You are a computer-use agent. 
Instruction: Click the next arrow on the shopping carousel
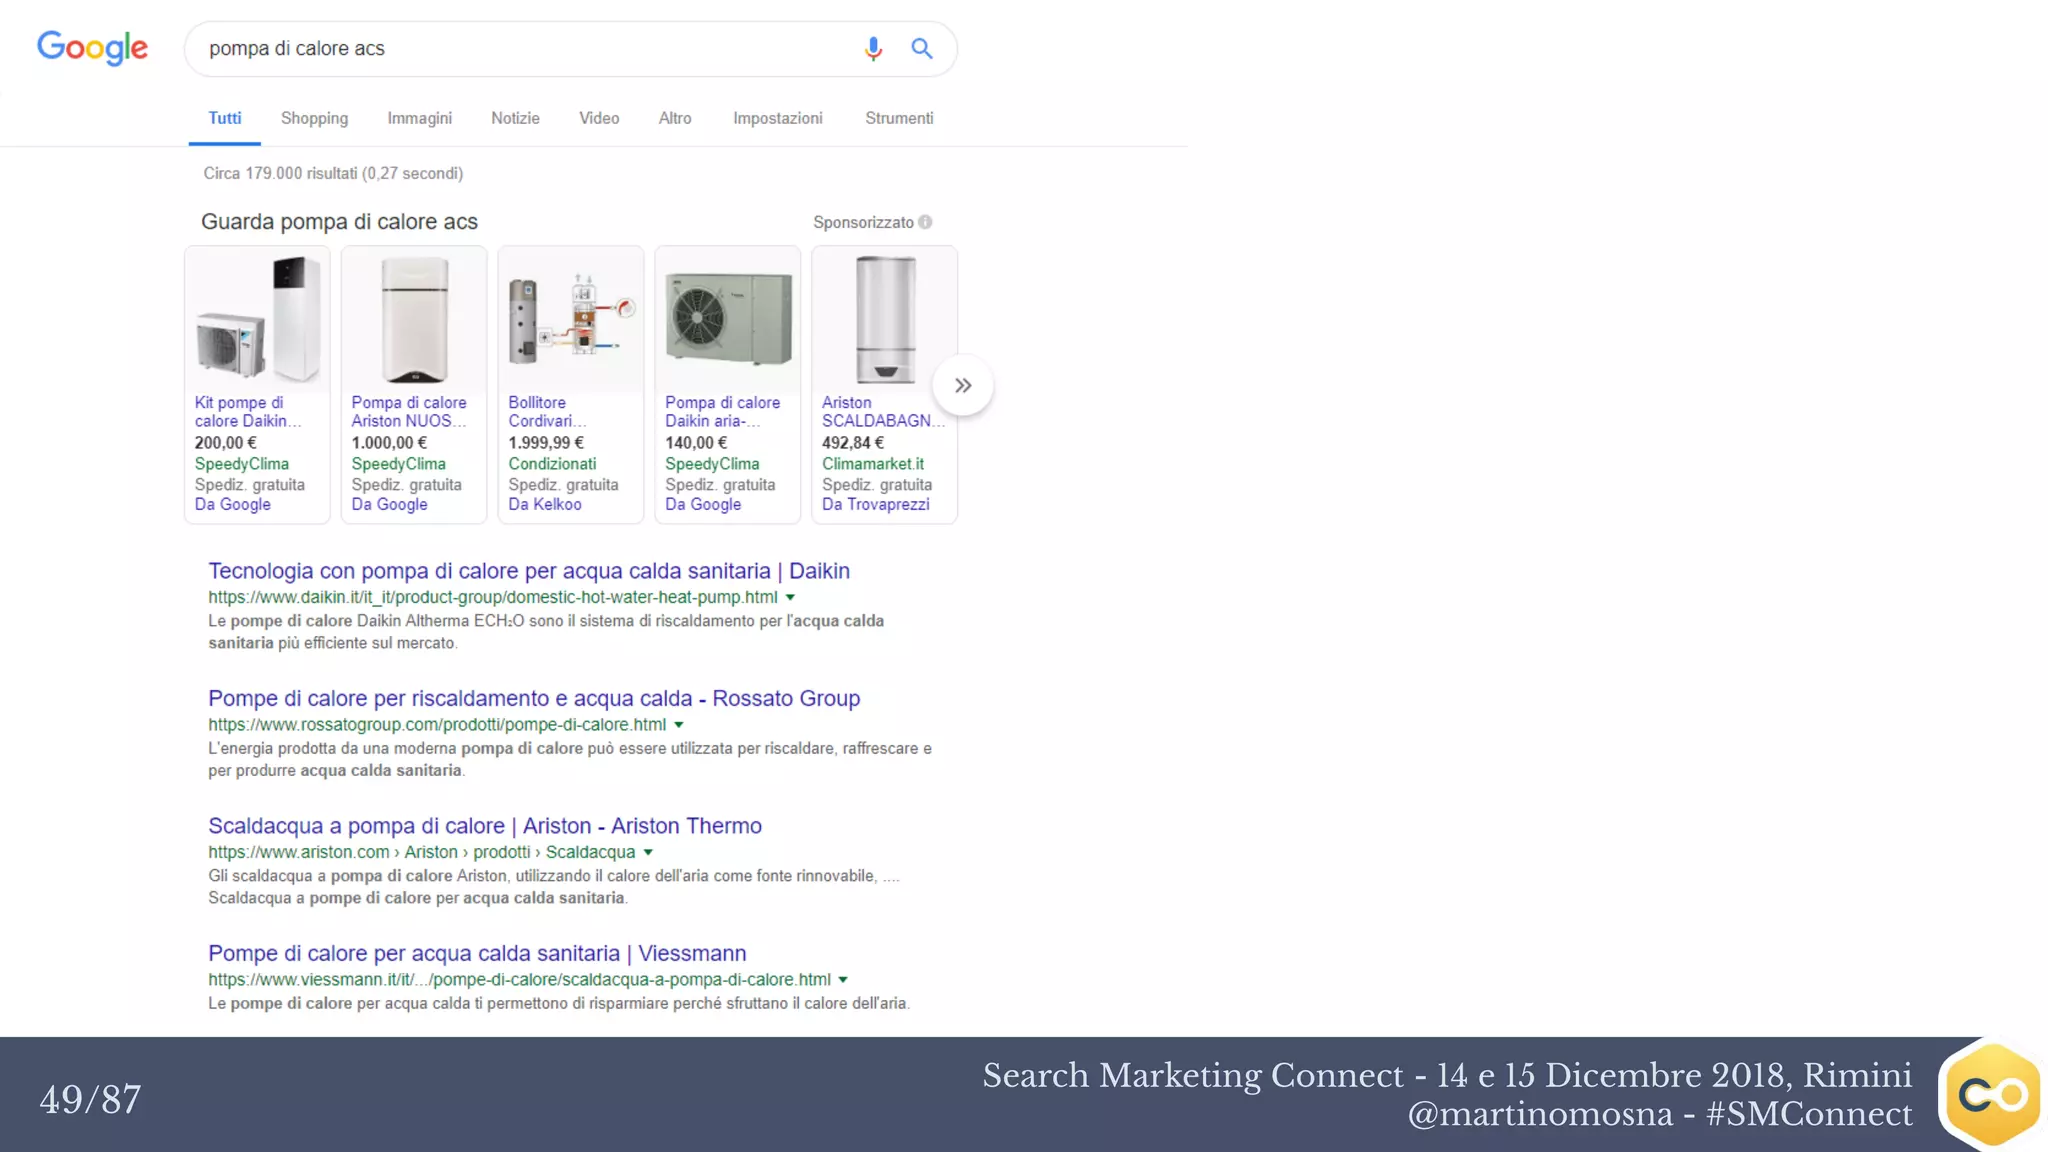pos(963,385)
